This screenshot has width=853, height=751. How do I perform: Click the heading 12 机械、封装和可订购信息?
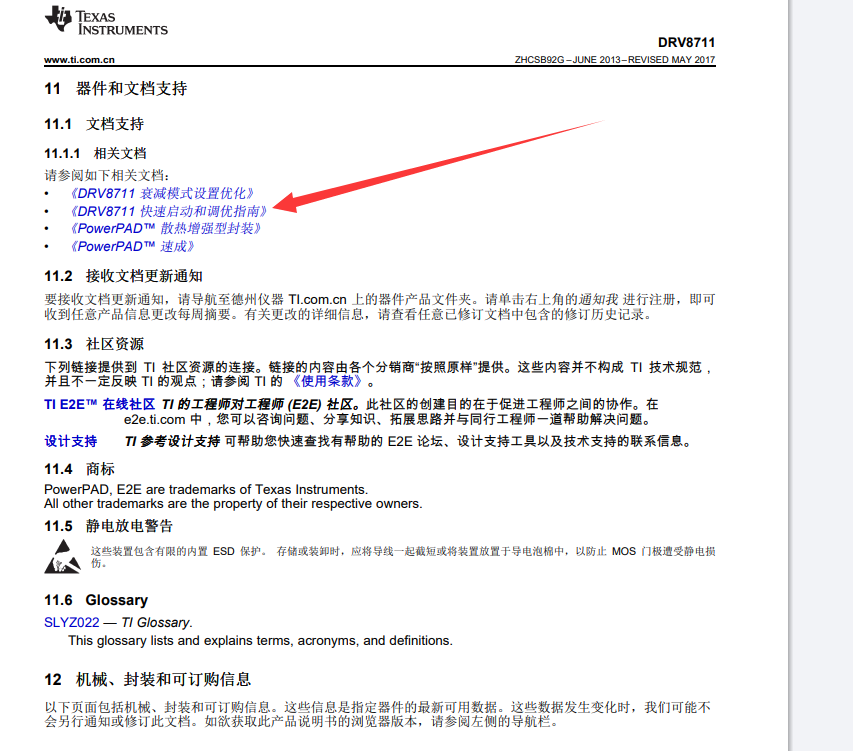[147, 680]
